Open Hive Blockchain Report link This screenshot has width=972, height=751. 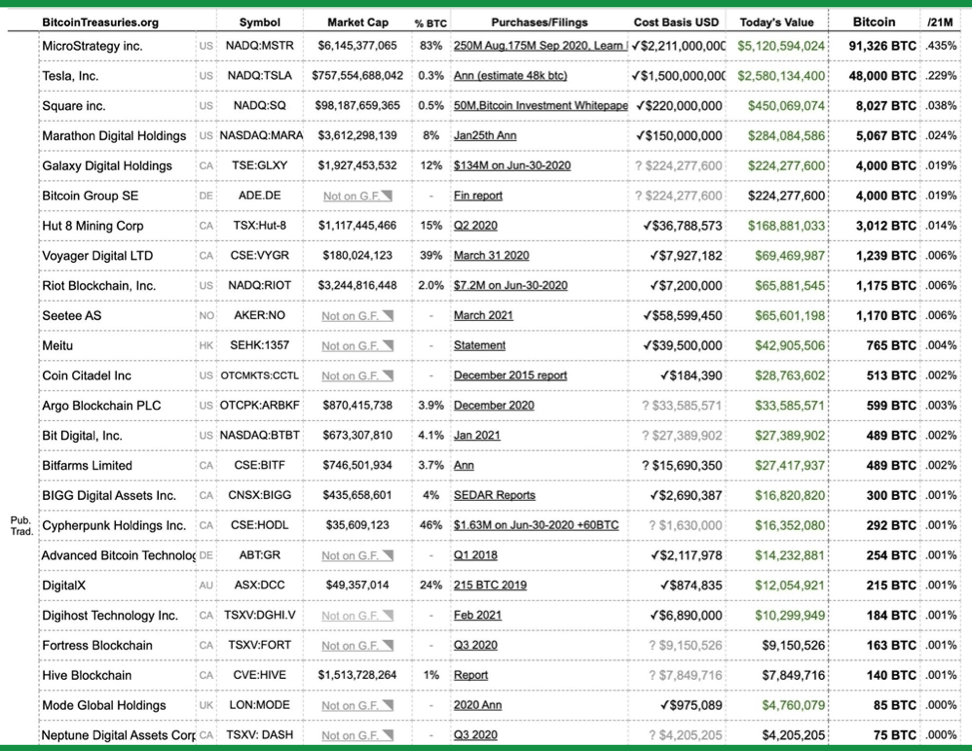471,675
